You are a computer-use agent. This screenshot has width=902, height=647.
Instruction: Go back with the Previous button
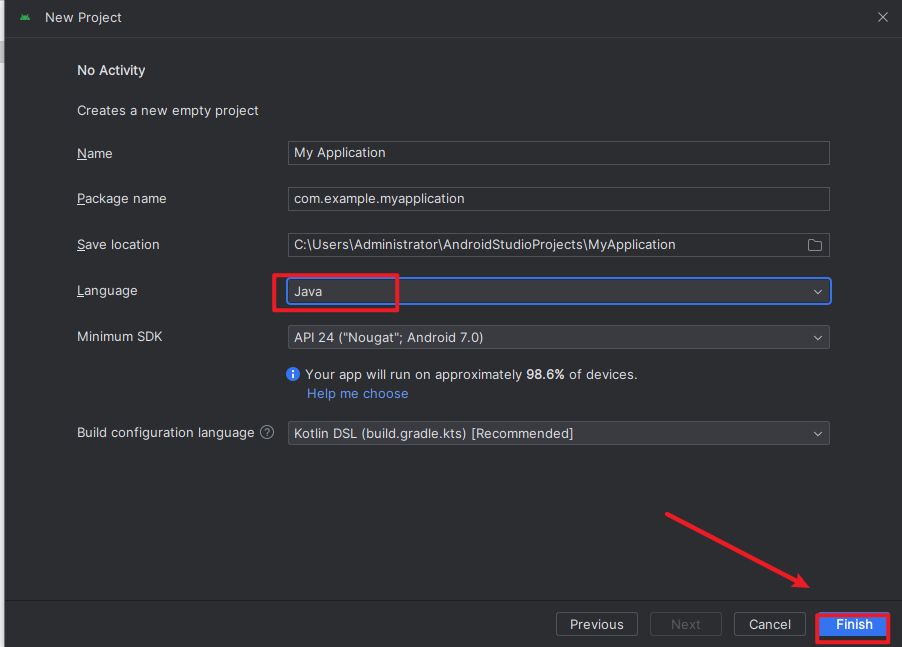[x=596, y=625]
